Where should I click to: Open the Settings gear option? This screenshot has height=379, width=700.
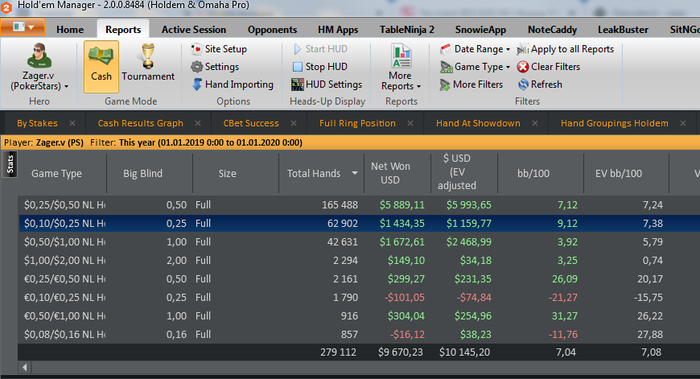click(x=215, y=67)
